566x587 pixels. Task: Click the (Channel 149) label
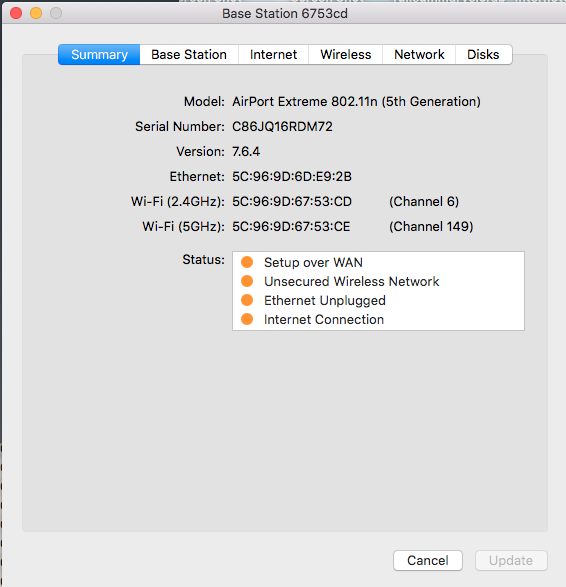pos(431,227)
